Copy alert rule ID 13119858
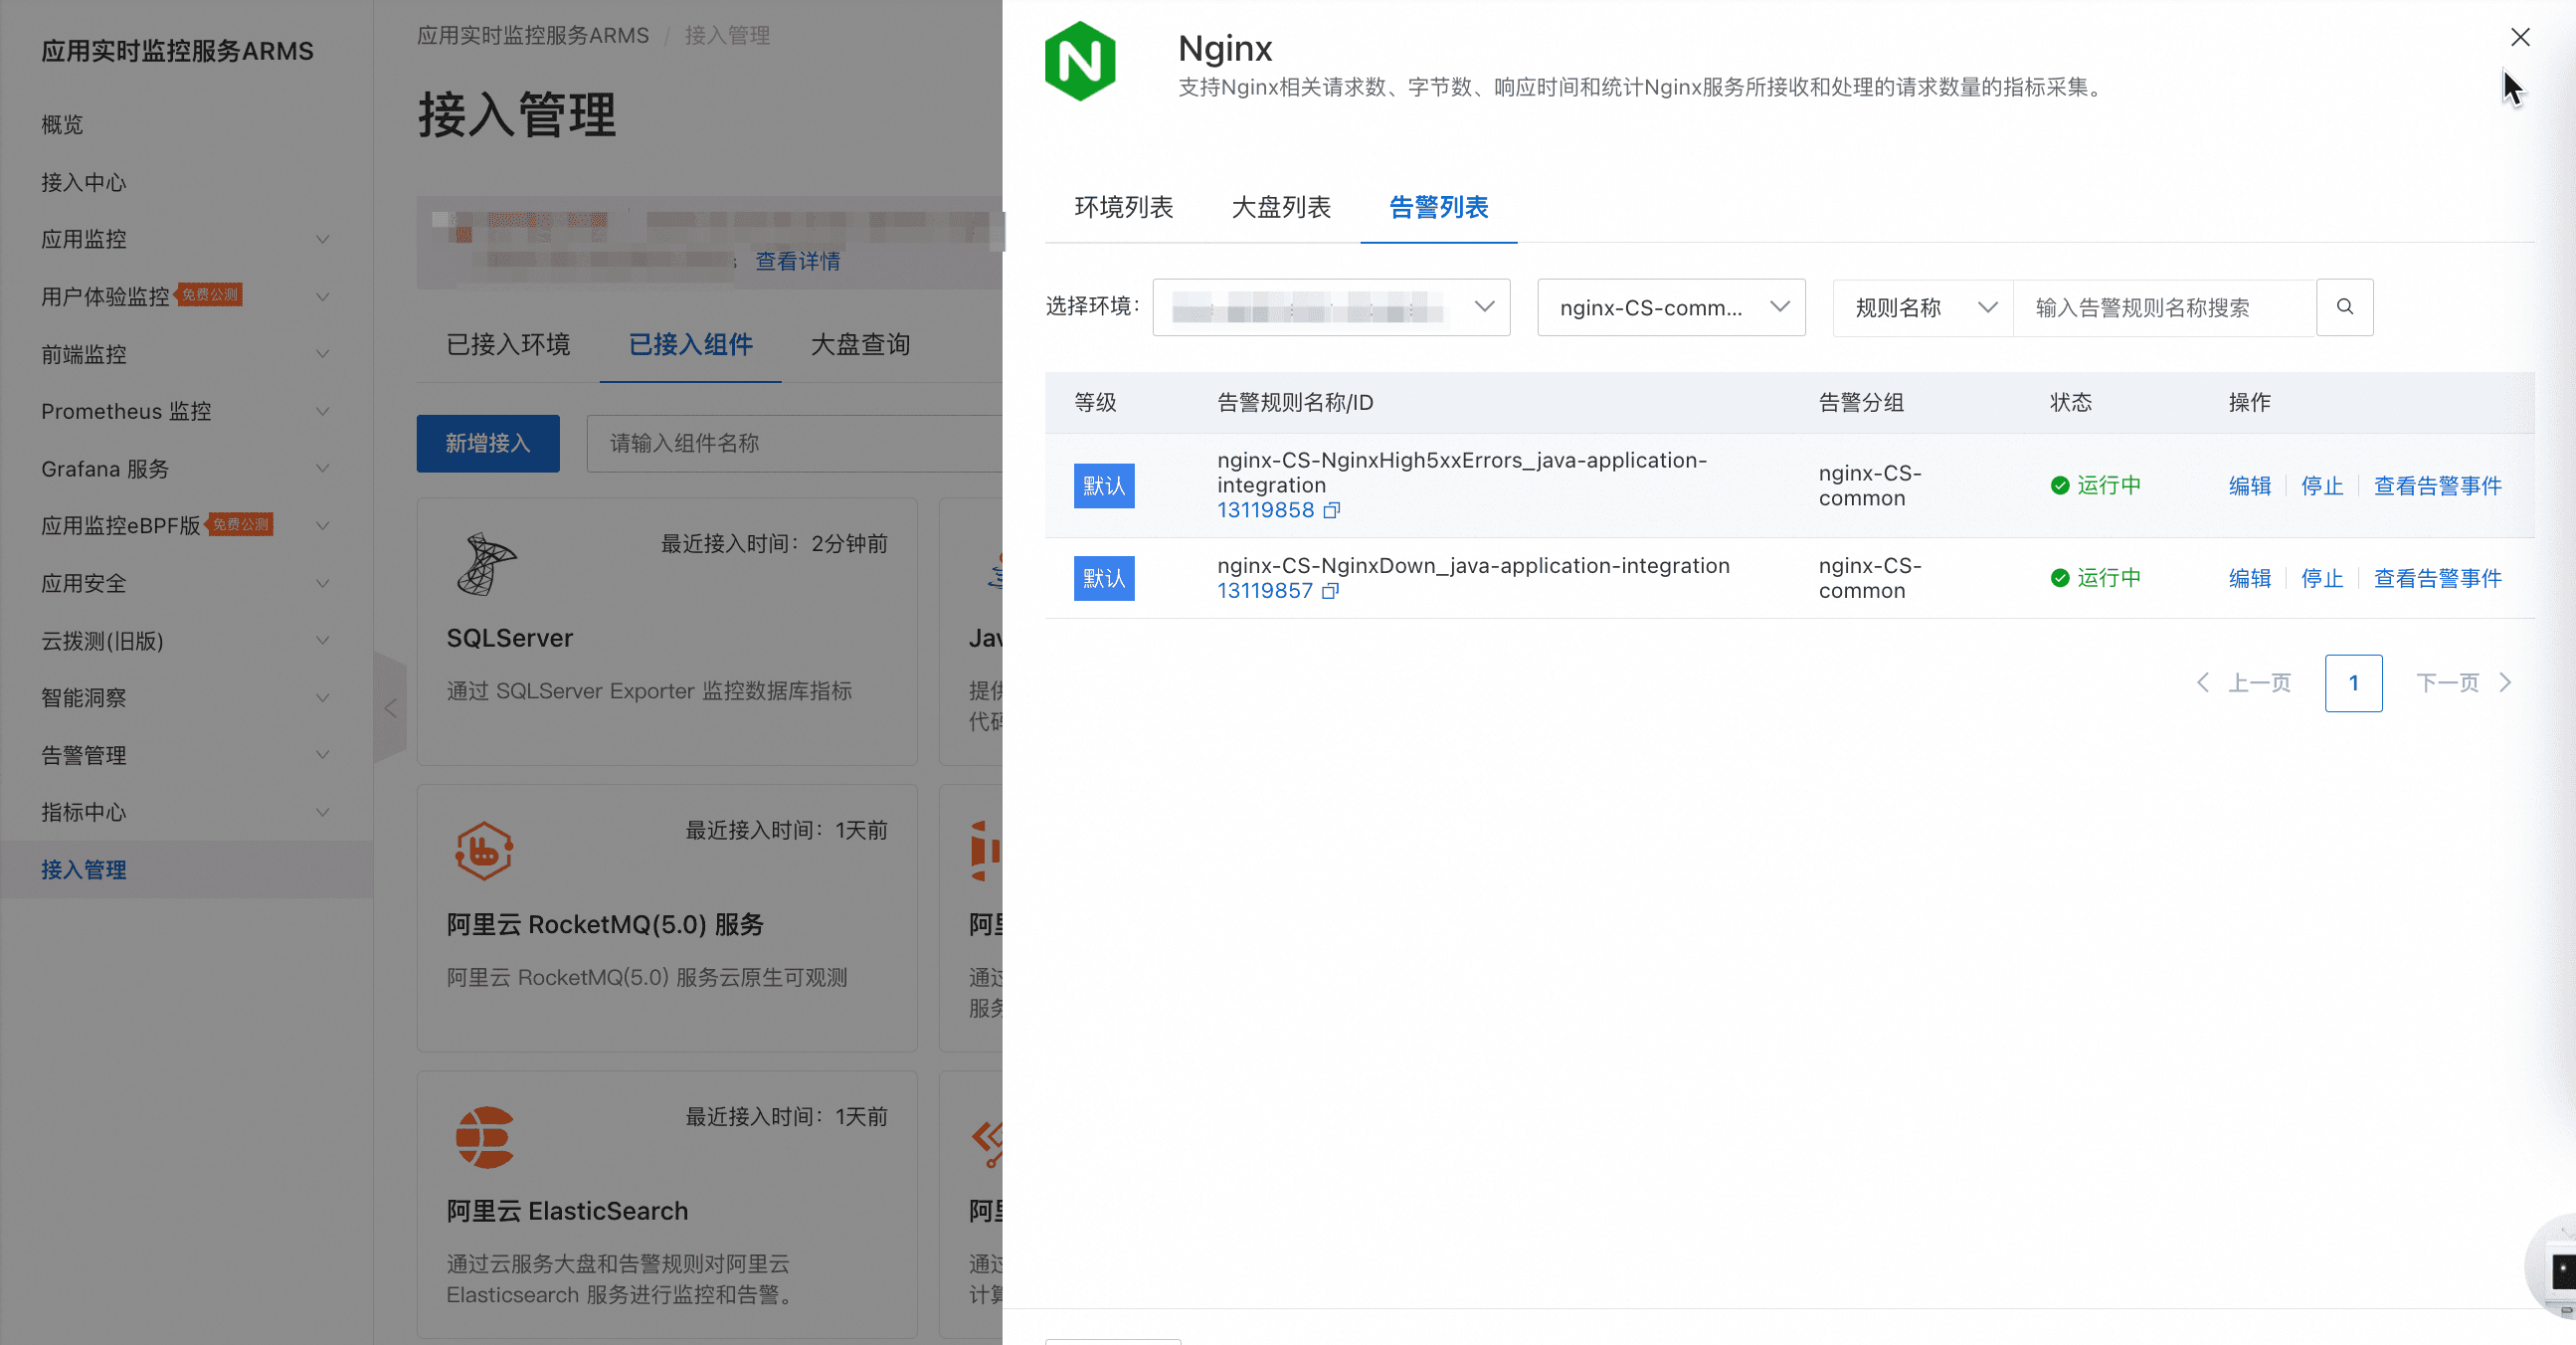The width and height of the screenshot is (2576, 1345). (1331, 511)
